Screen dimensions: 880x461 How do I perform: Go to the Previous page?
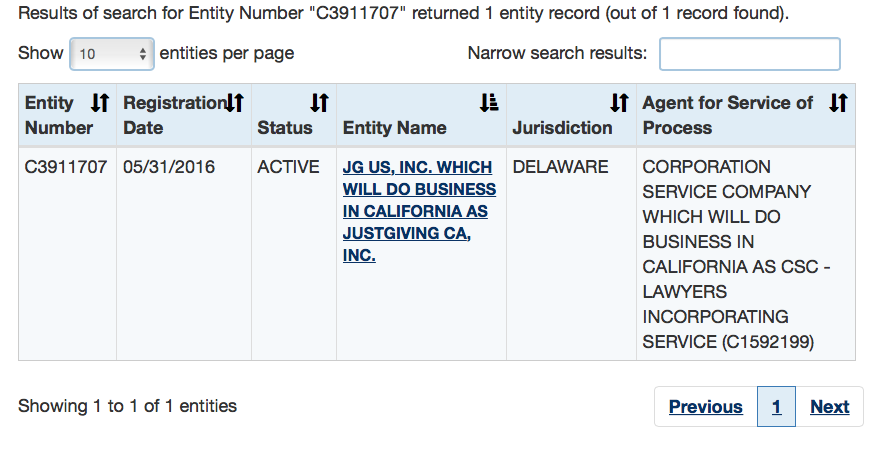[x=706, y=407]
